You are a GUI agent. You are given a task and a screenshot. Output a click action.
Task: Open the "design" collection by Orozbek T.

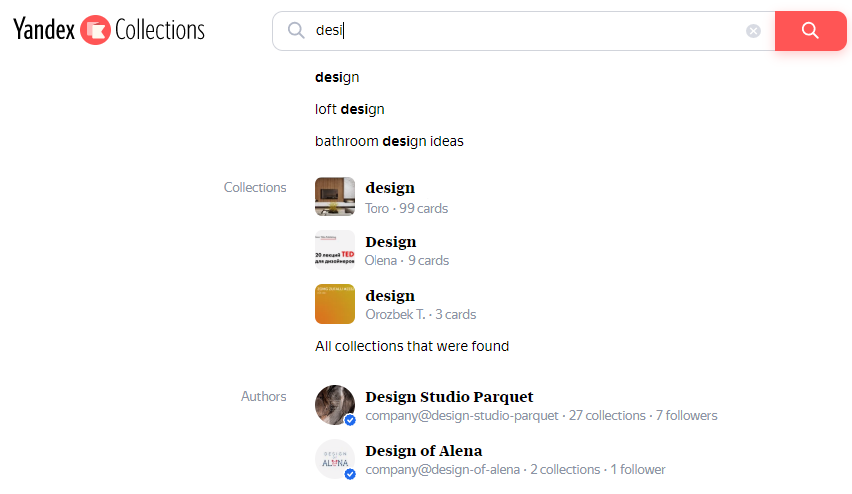390,296
